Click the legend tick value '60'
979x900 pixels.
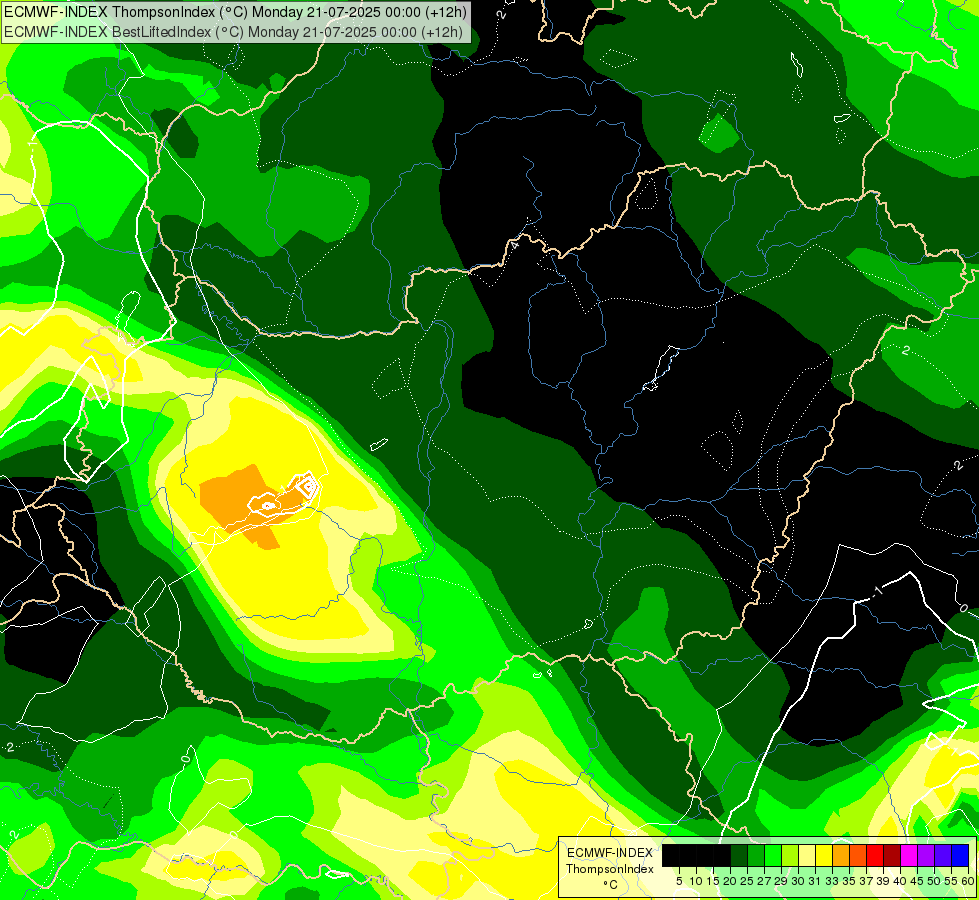click(967, 881)
